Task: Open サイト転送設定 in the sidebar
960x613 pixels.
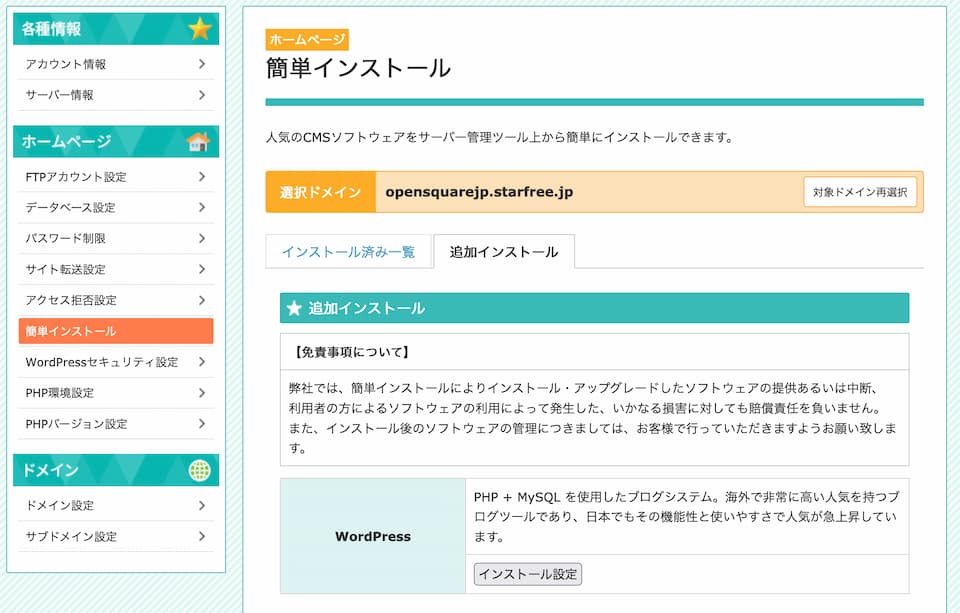Action: click(x=115, y=270)
